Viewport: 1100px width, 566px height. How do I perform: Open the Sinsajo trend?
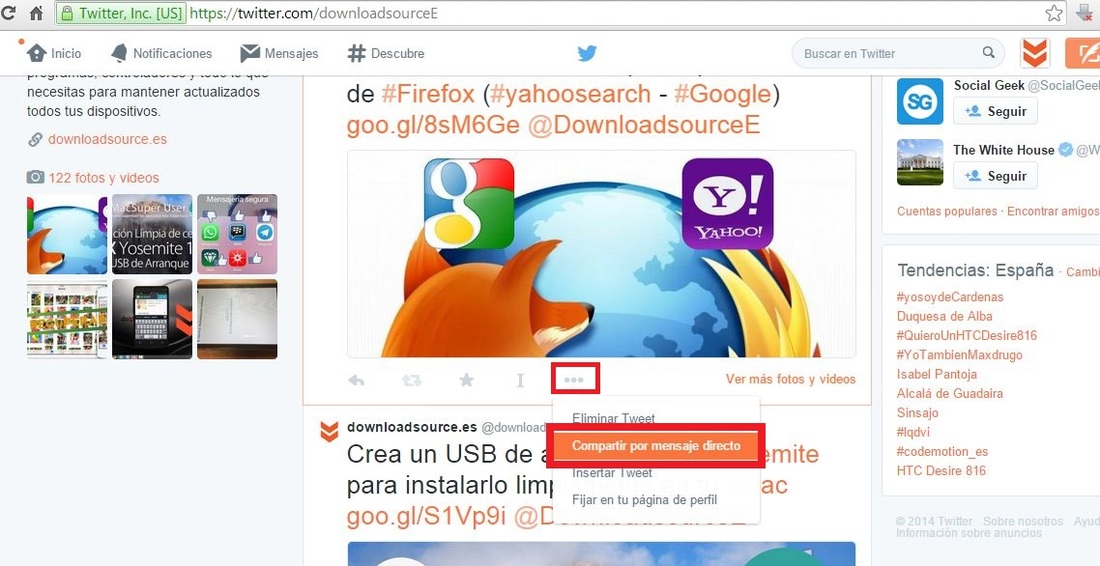click(x=917, y=412)
